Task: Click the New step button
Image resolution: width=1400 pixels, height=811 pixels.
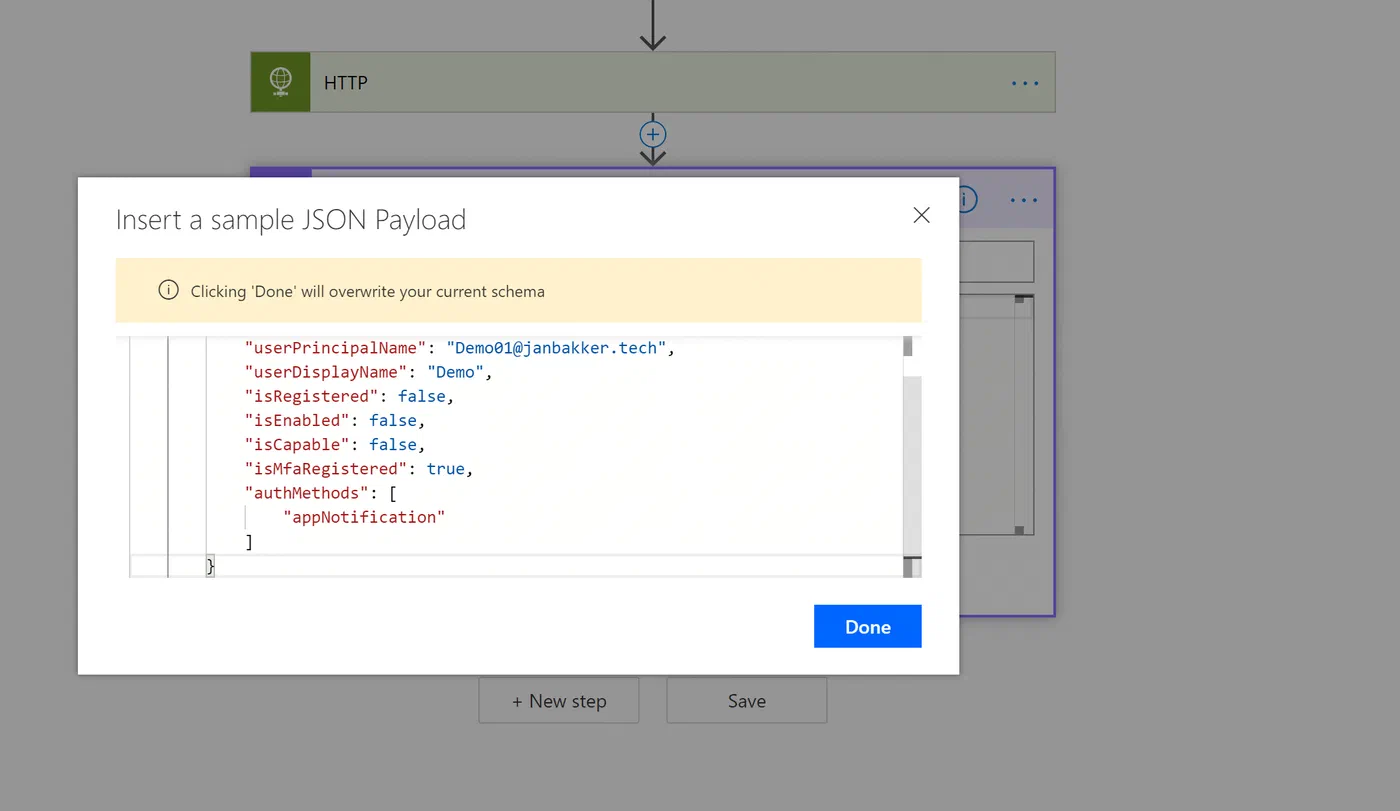Action: click(559, 701)
